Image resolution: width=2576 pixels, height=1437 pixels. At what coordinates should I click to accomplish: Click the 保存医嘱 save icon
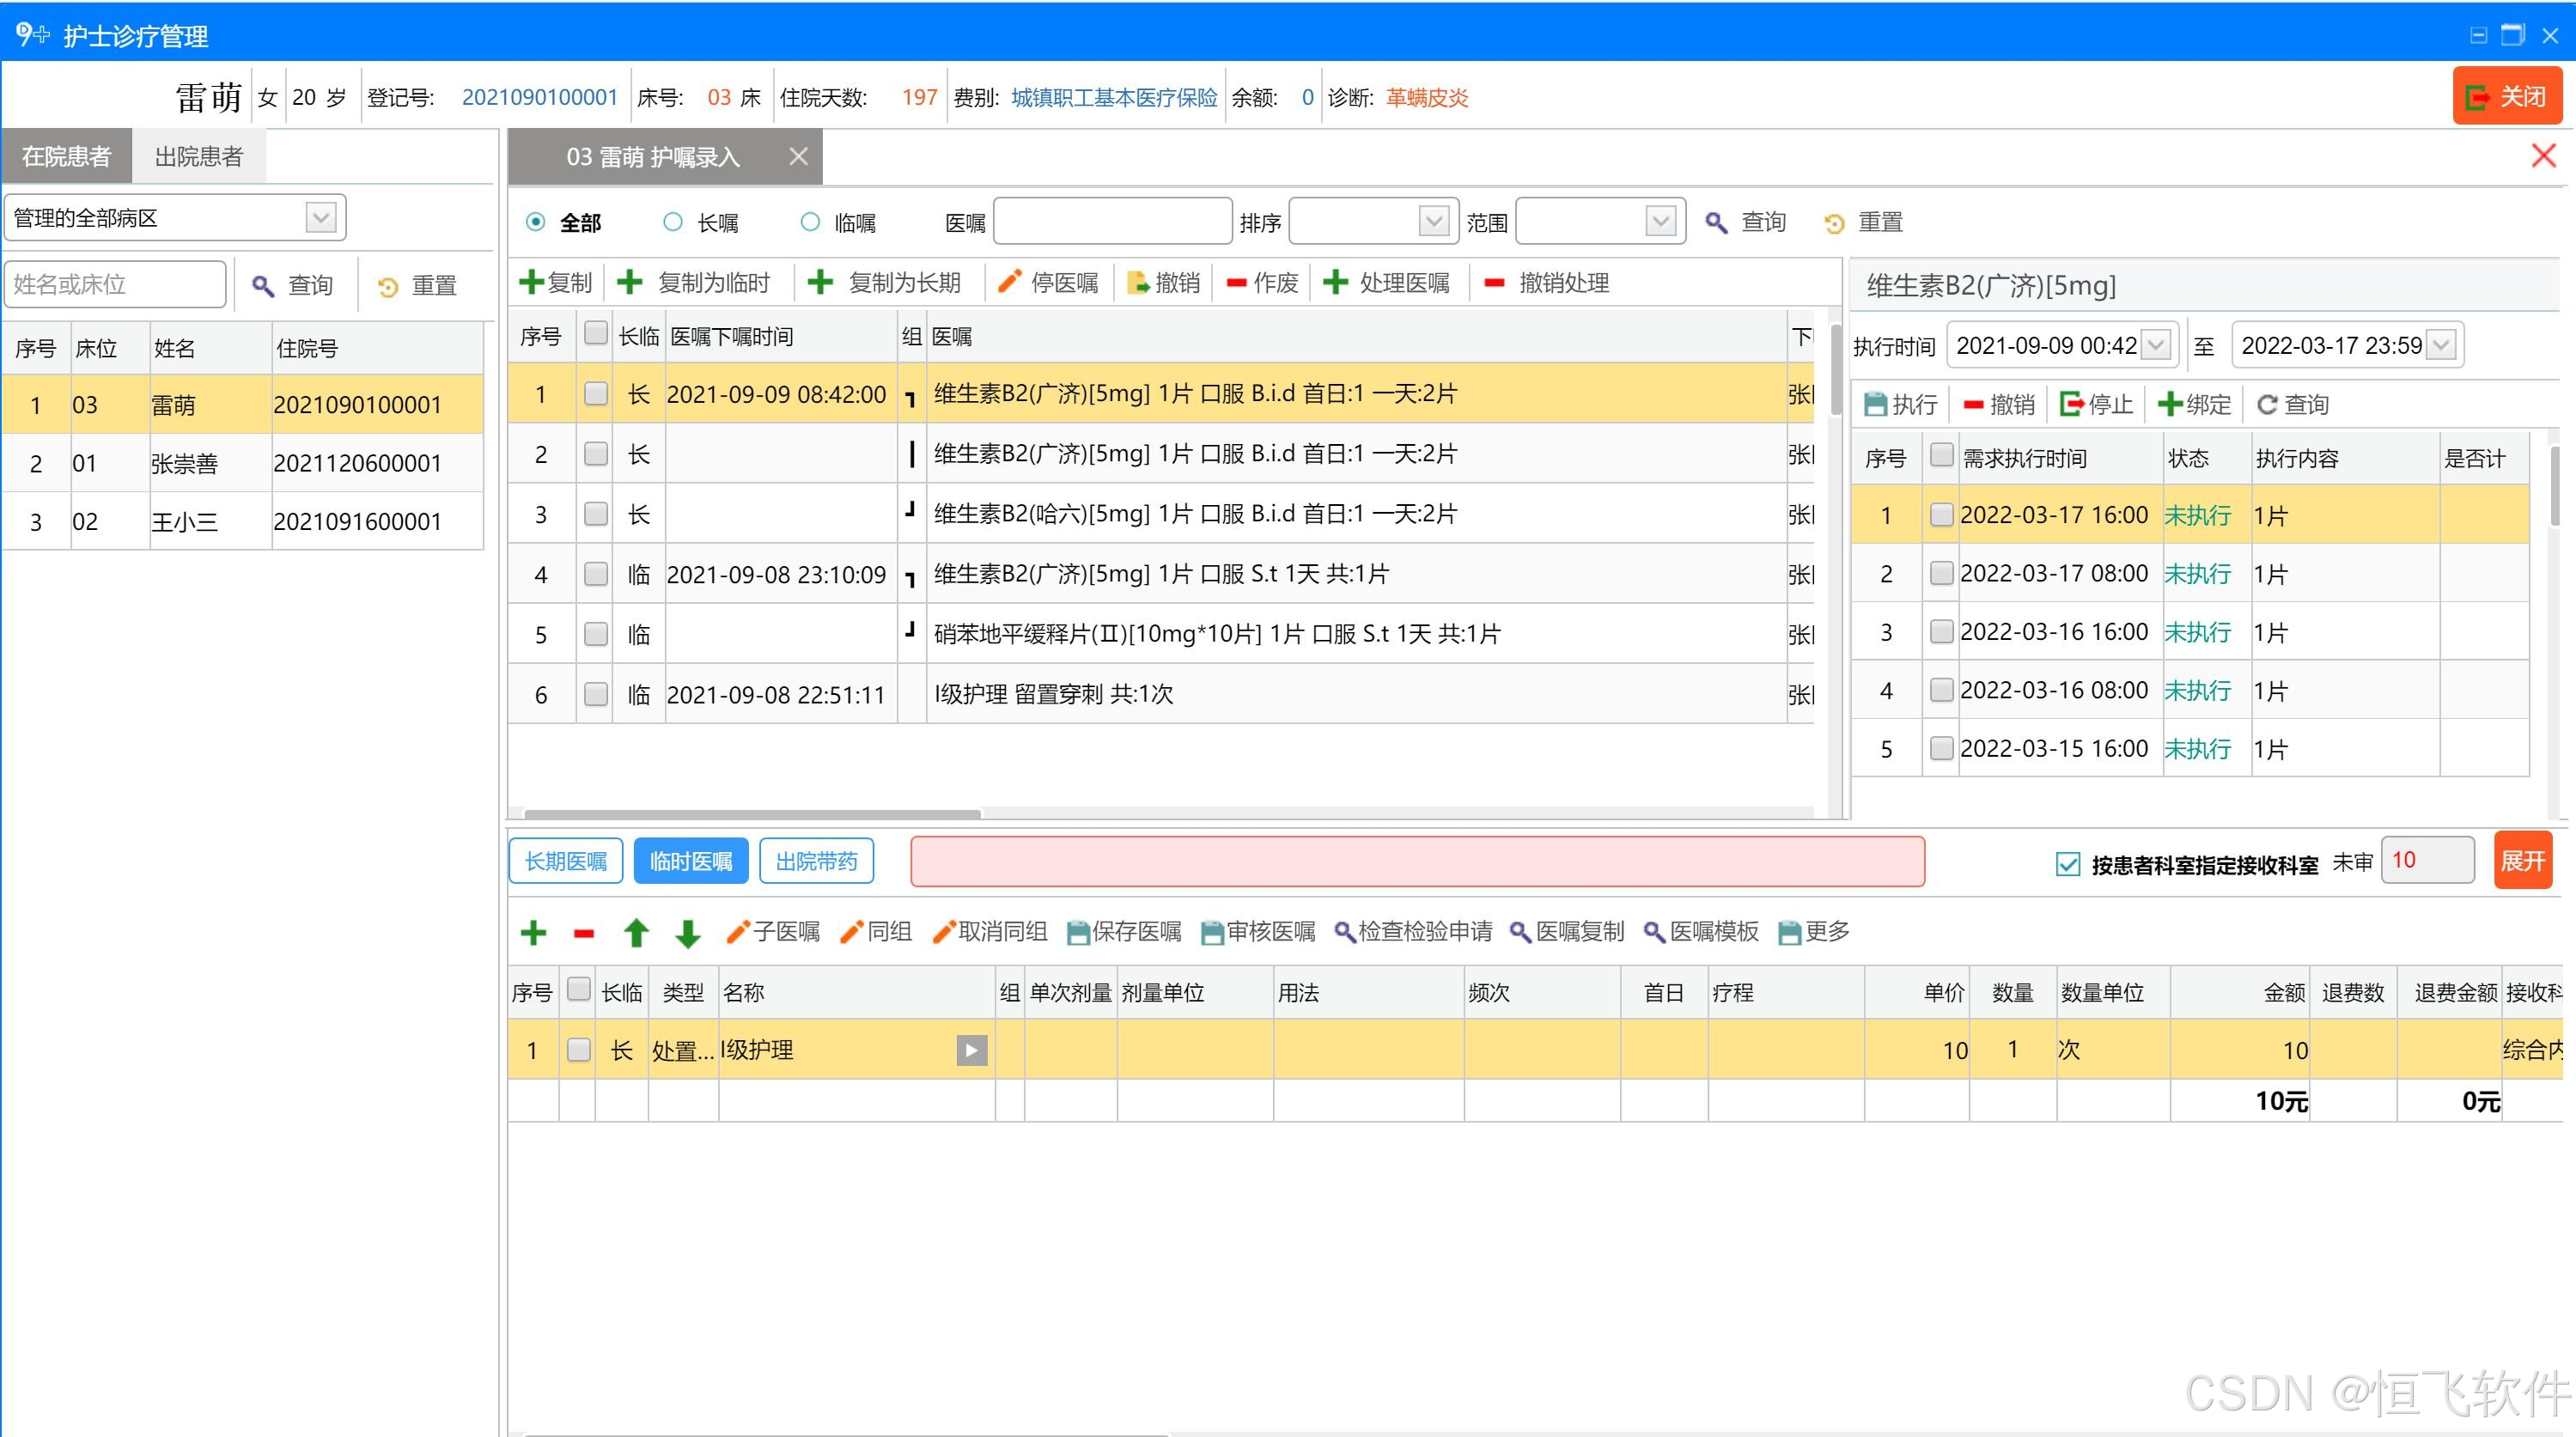[1078, 933]
